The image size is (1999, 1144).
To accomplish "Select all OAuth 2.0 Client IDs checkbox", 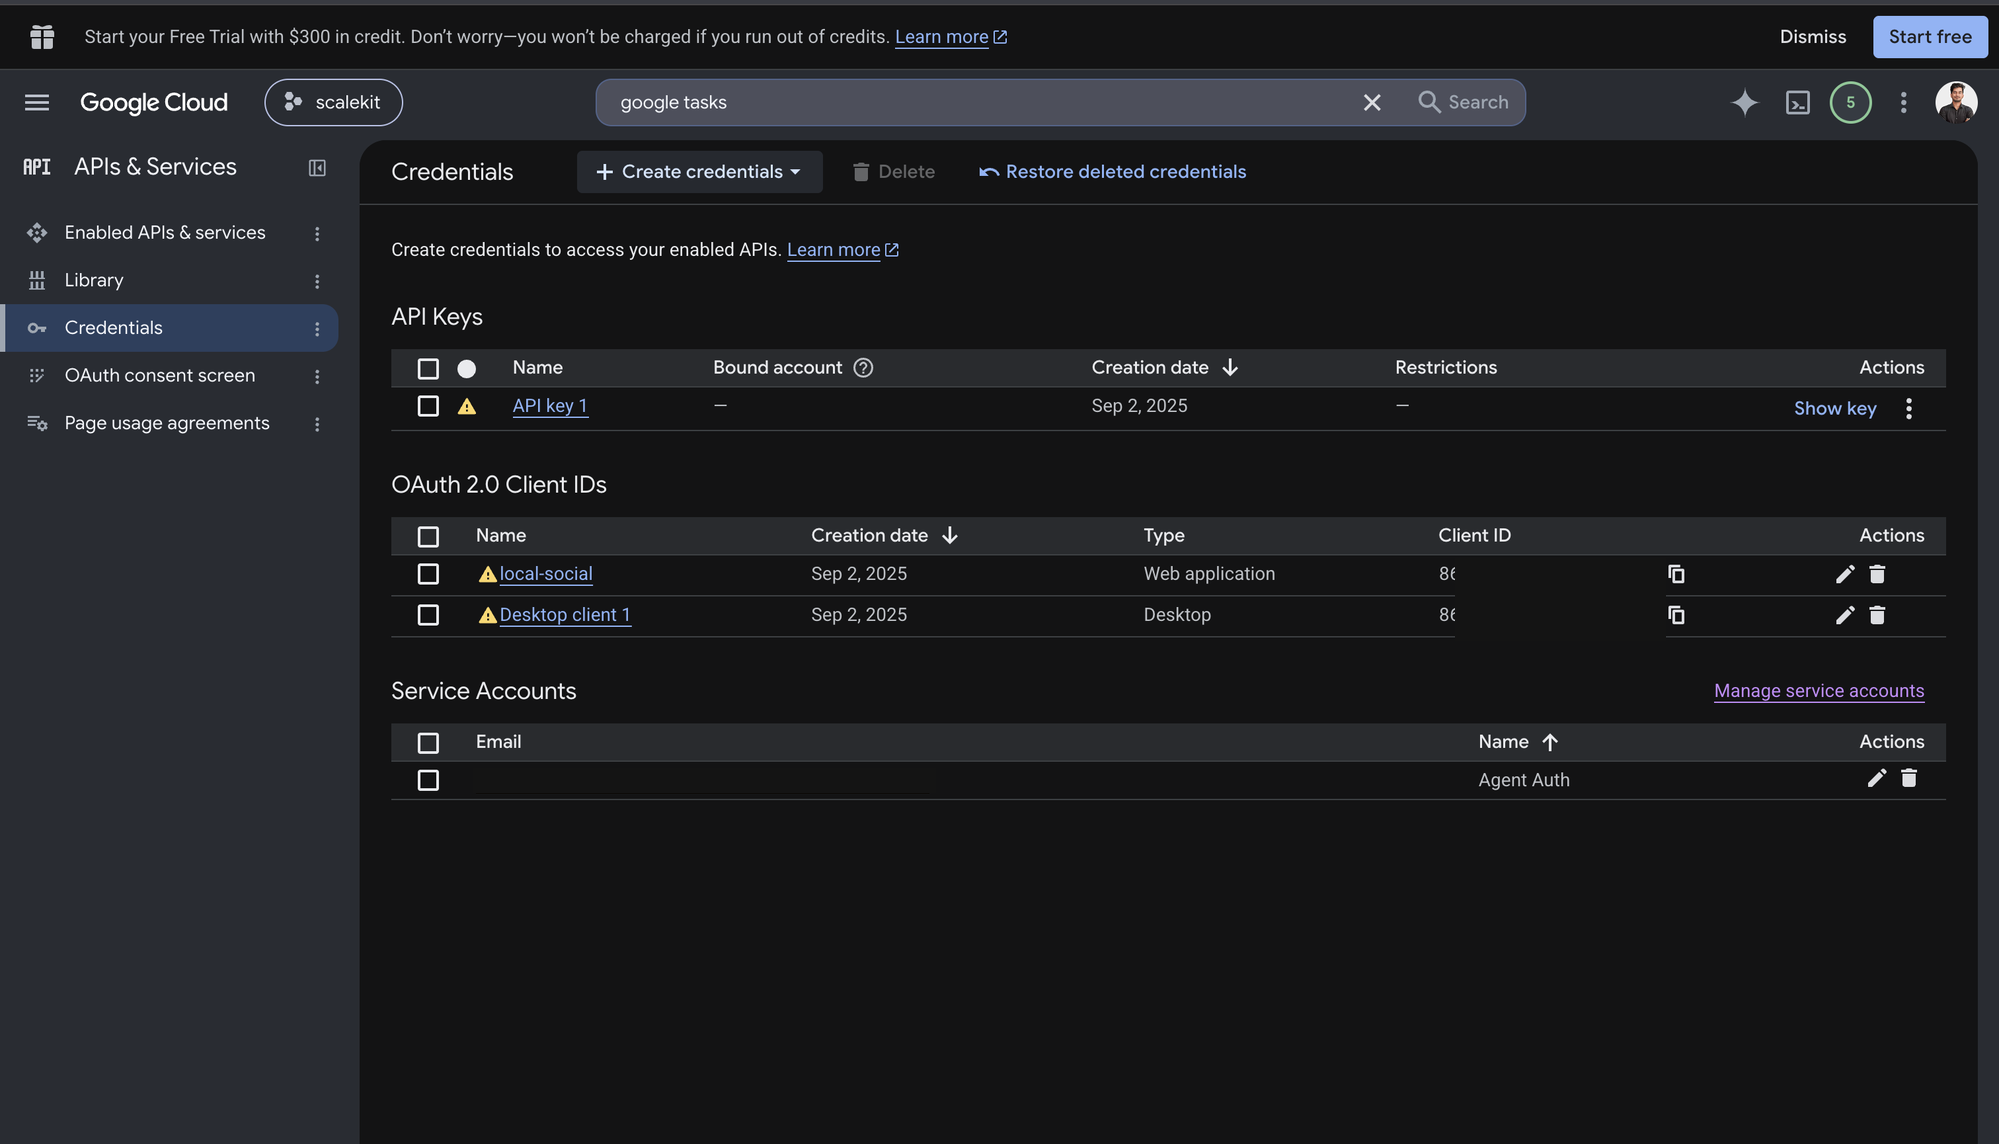I will [428, 537].
